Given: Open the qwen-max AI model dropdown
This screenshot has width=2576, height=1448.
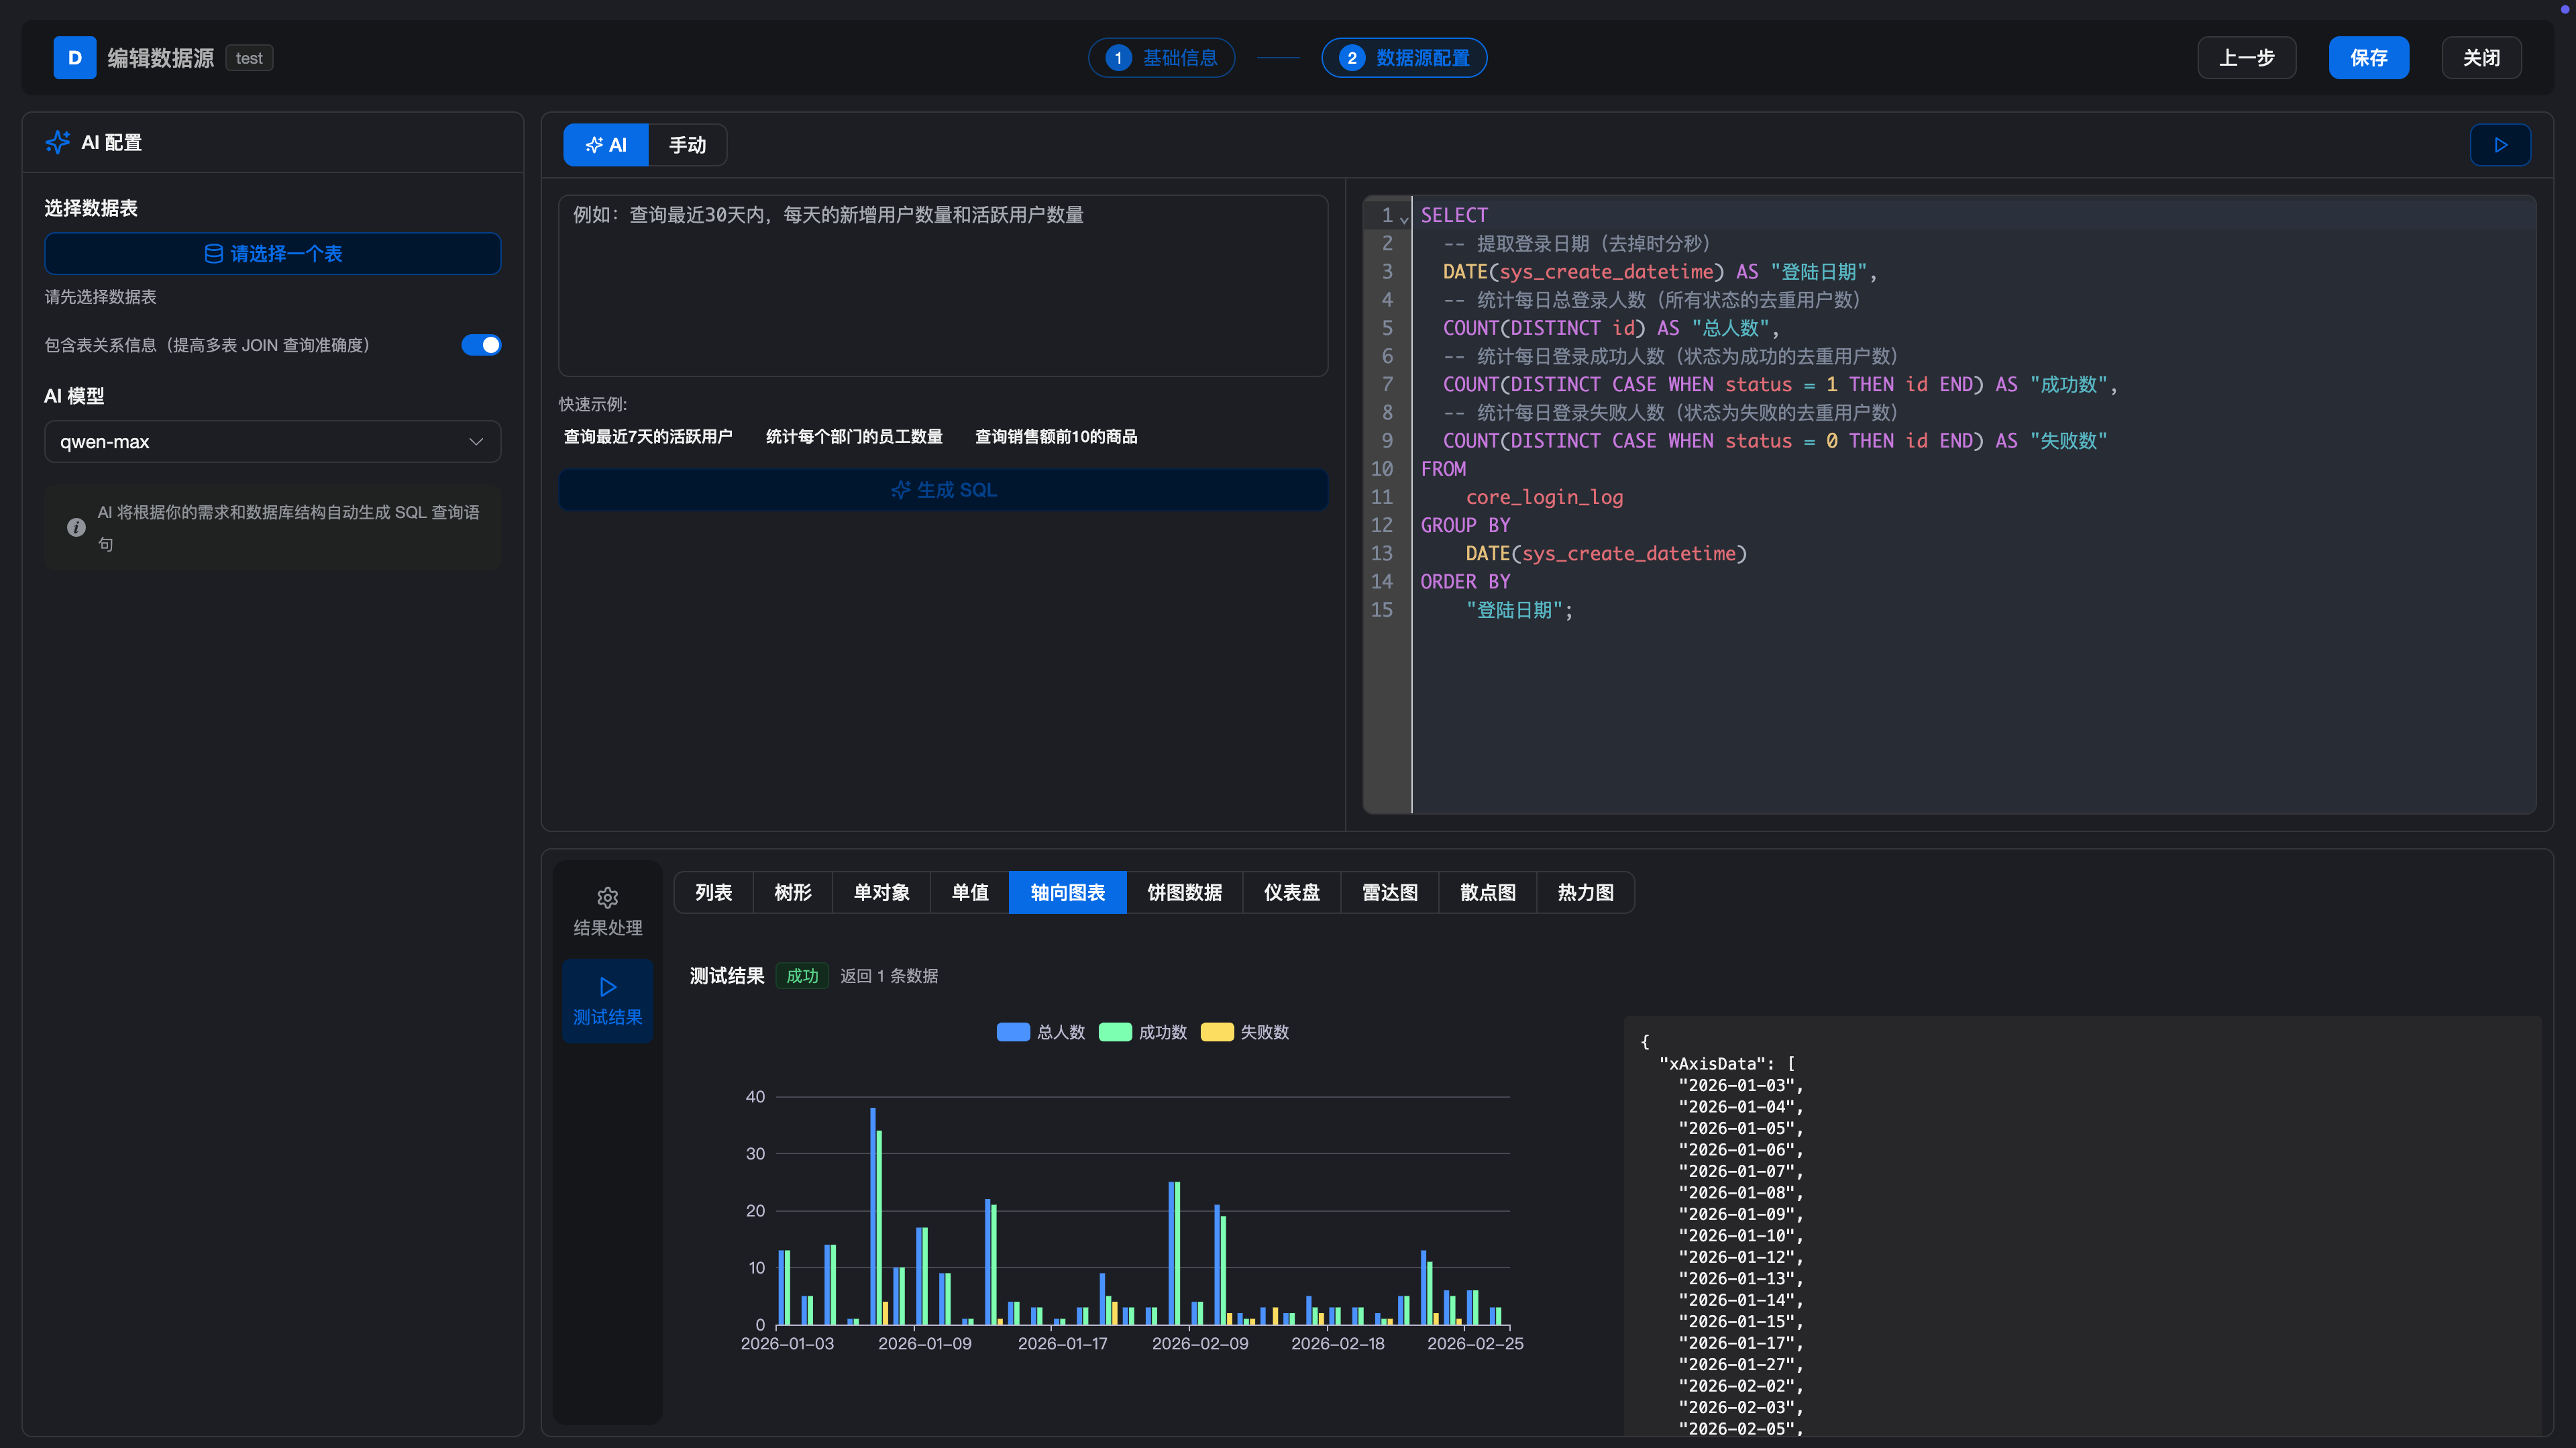Looking at the screenshot, I should click(272, 442).
